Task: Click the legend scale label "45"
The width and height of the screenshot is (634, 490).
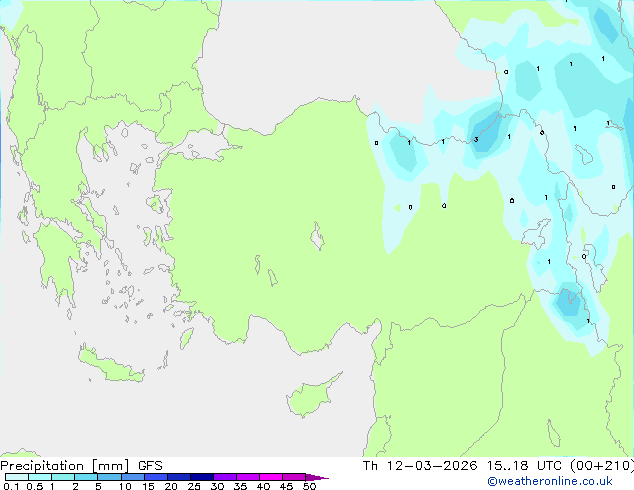Action: coord(286,486)
